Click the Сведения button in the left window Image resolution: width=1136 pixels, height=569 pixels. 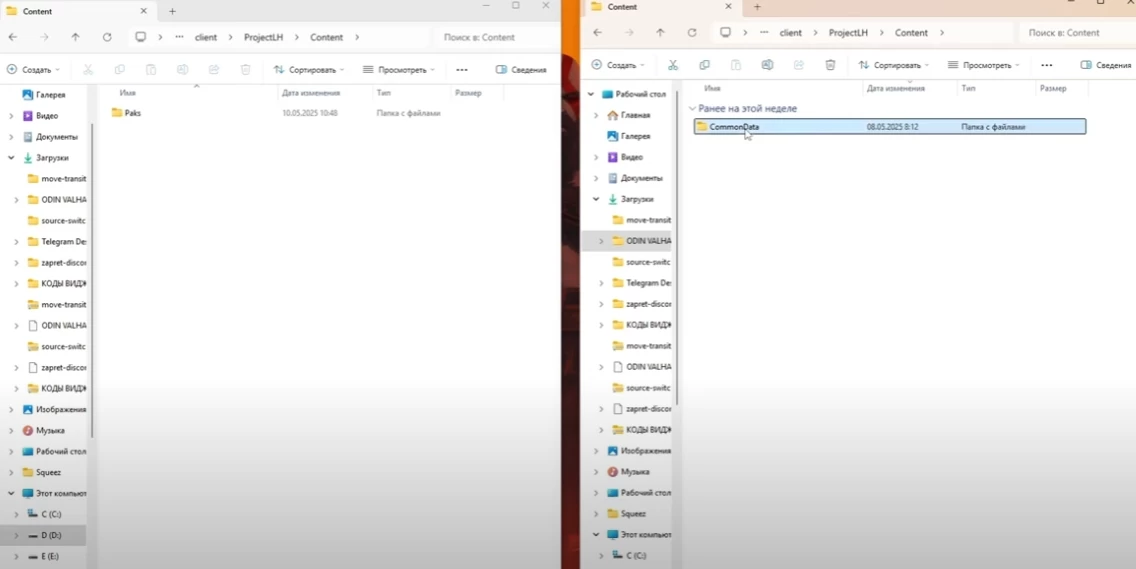521,70
